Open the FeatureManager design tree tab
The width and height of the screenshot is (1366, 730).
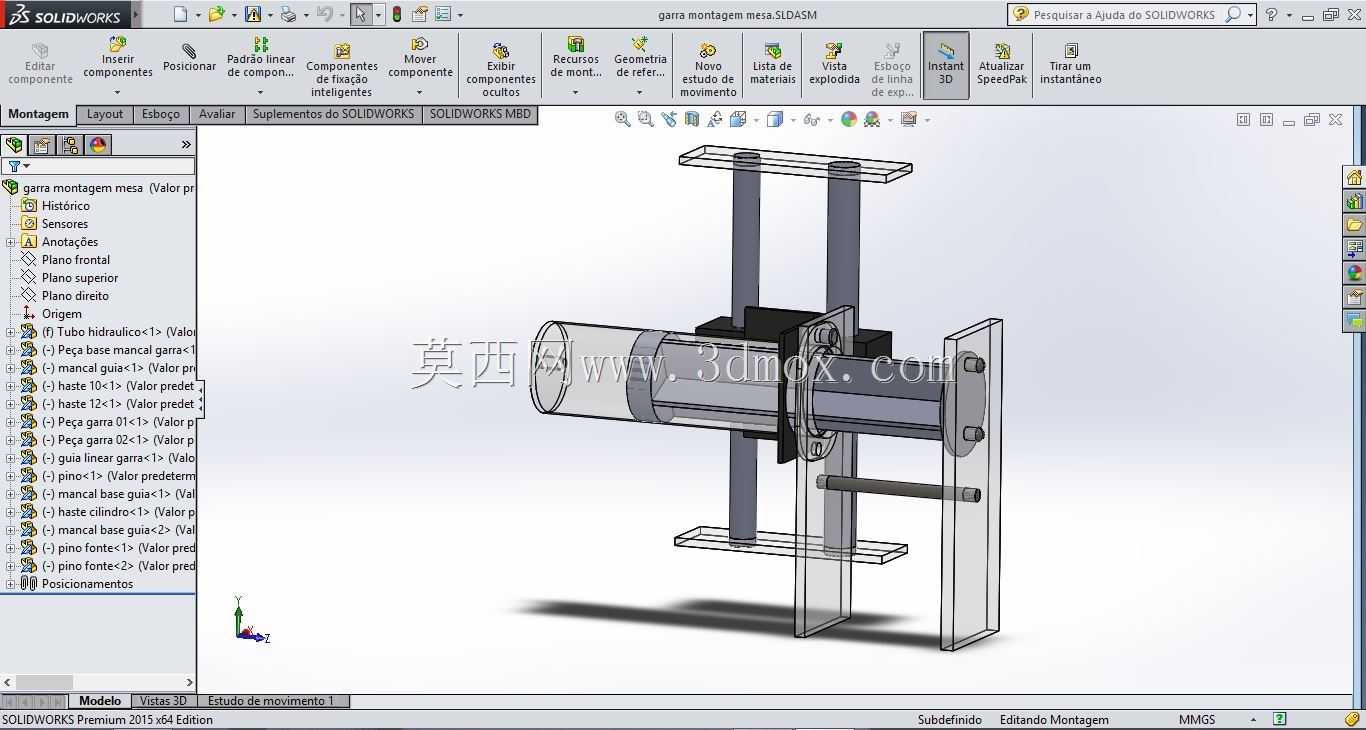point(15,145)
